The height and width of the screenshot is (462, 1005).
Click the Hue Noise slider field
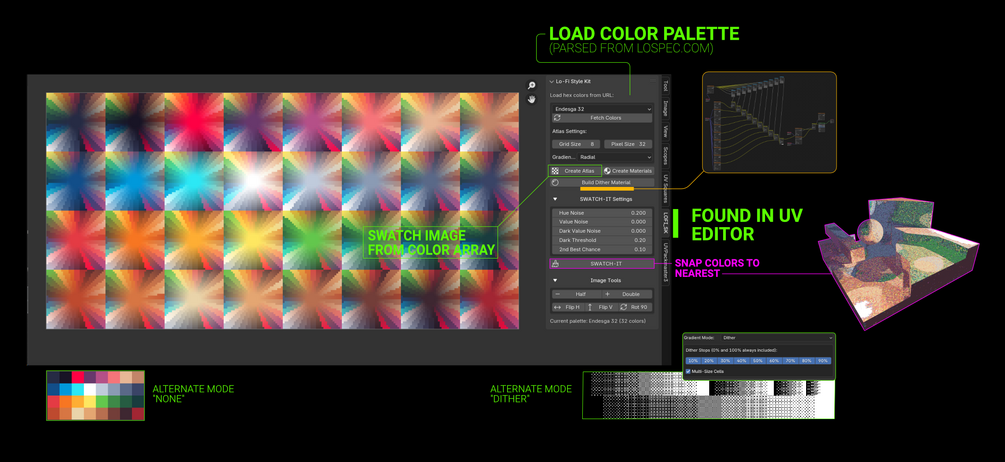602,212
